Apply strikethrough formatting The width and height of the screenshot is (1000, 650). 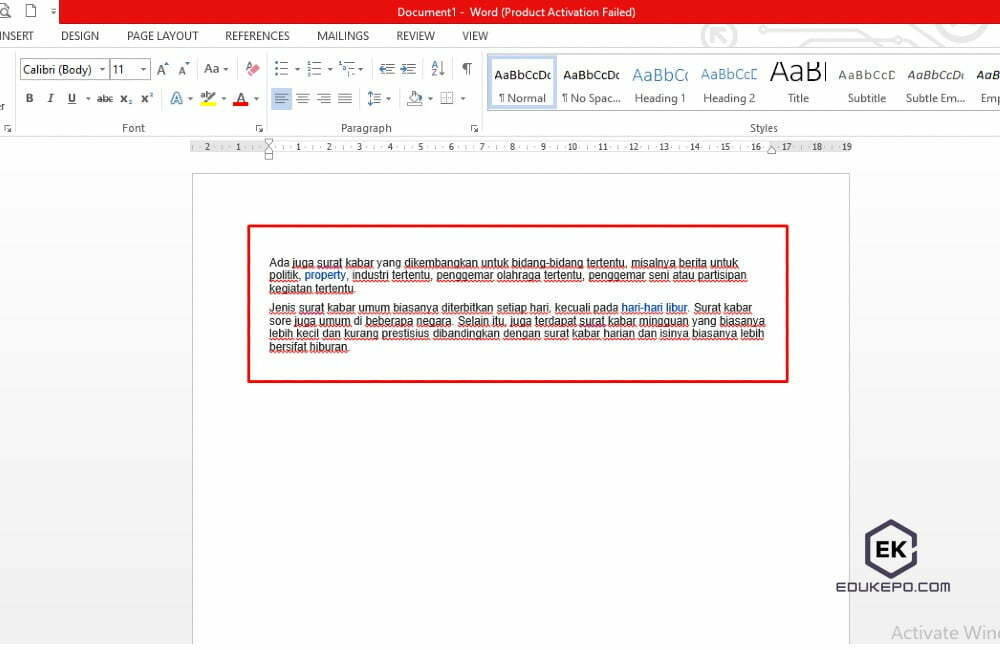(105, 99)
